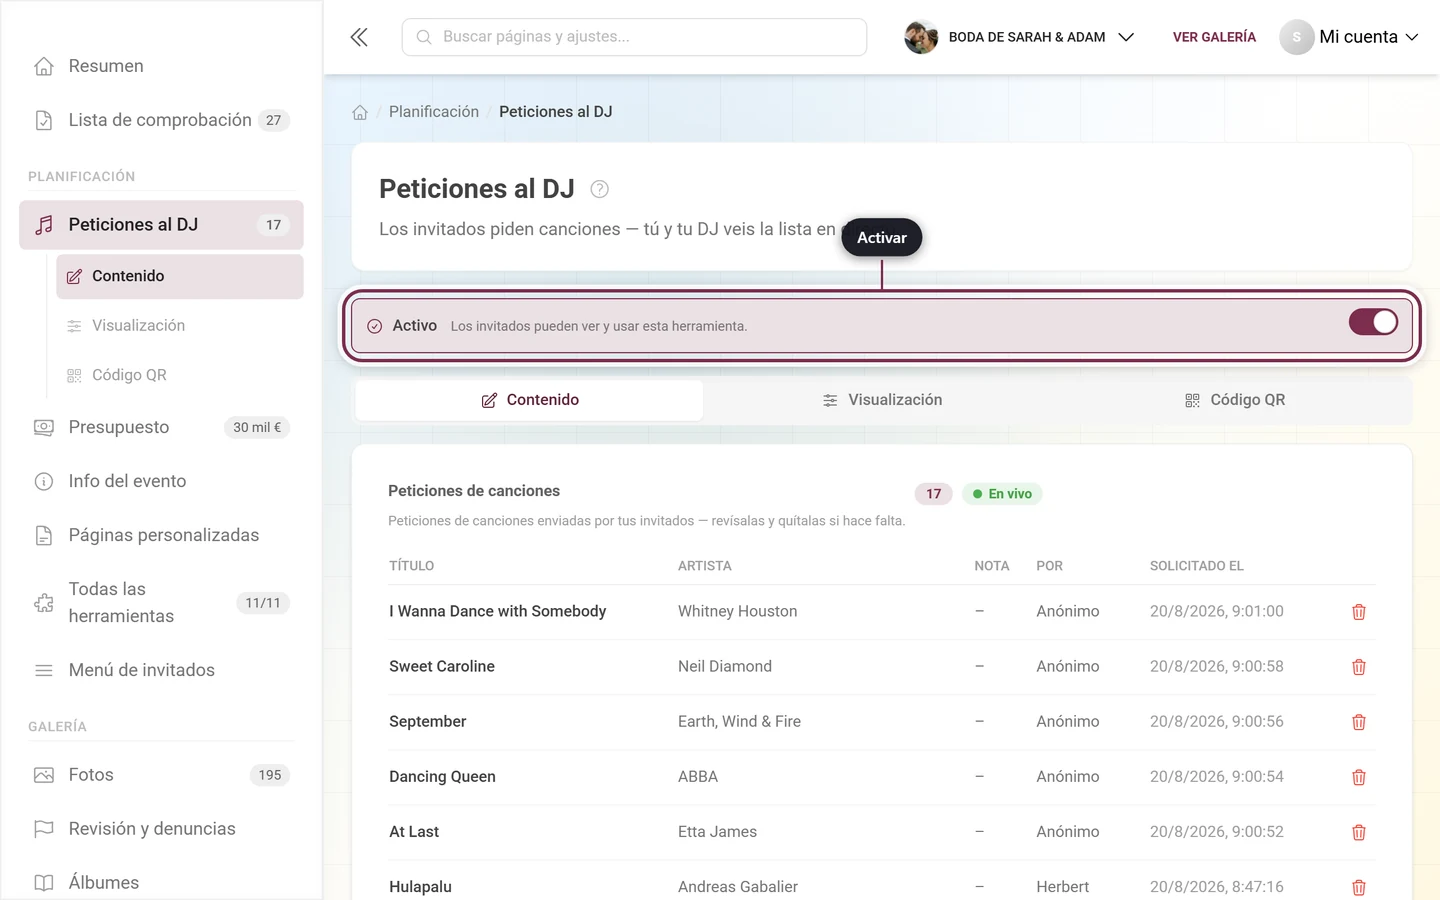Open Fotos gallery in the sidebar
This screenshot has width=1440, height=900.
point(161,775)
